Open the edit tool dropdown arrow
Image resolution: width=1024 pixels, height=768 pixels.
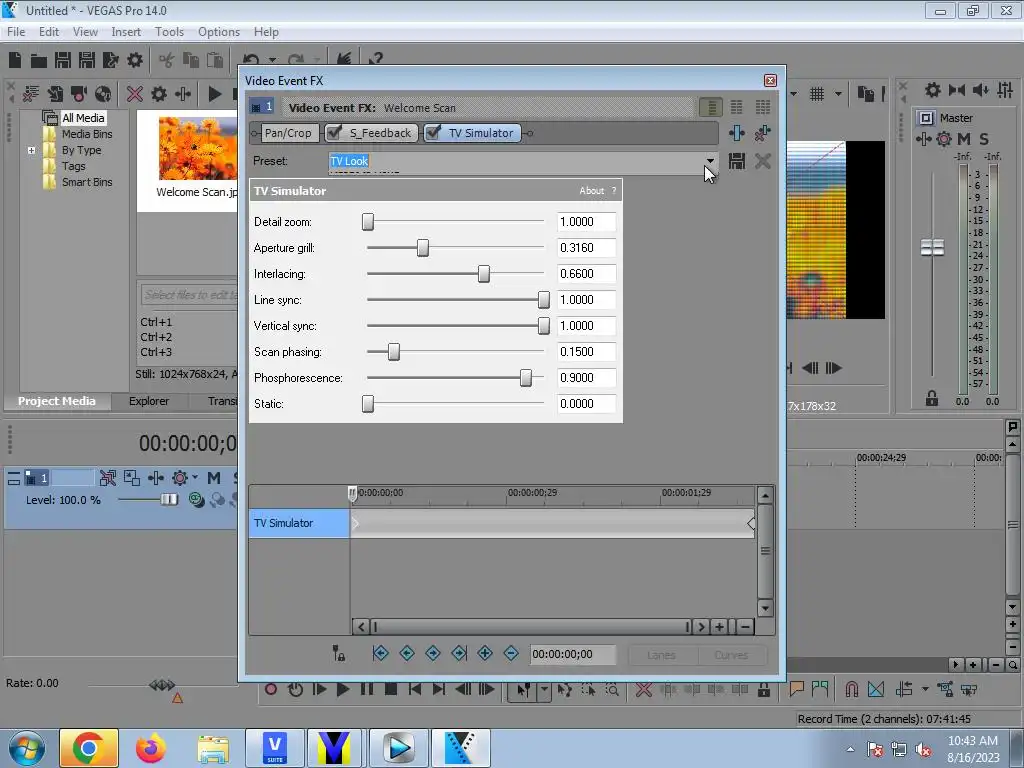coord(543,690)
